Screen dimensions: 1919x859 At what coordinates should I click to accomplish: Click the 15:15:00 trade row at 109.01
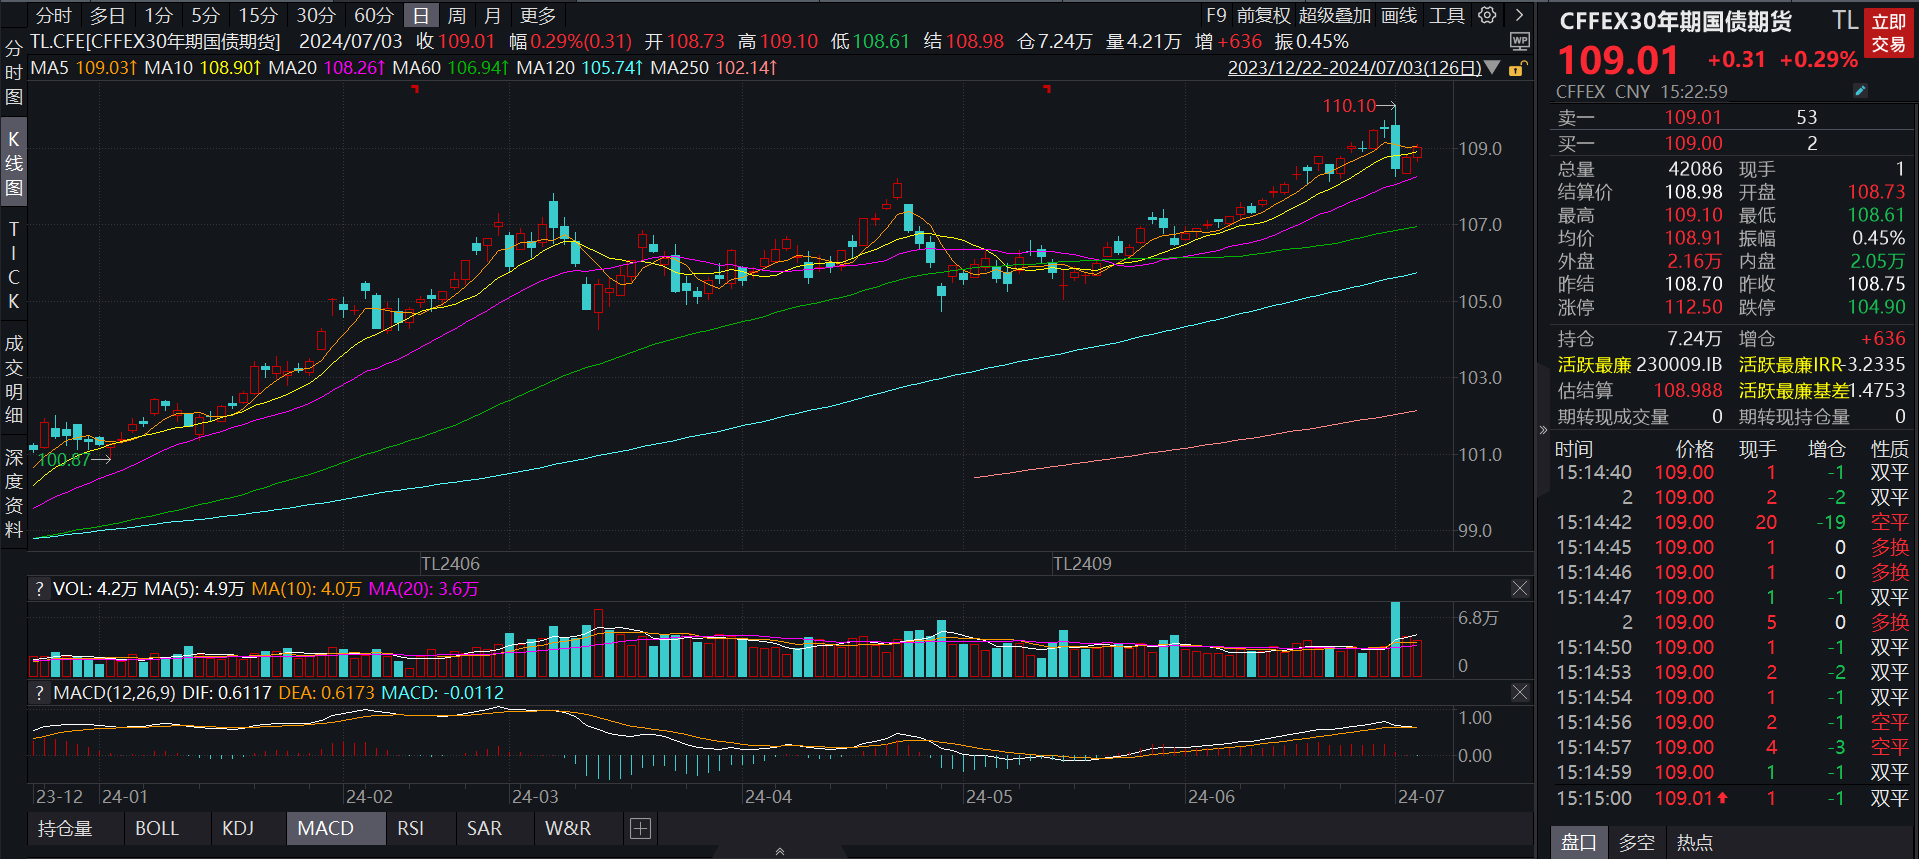pos(1732,798)
